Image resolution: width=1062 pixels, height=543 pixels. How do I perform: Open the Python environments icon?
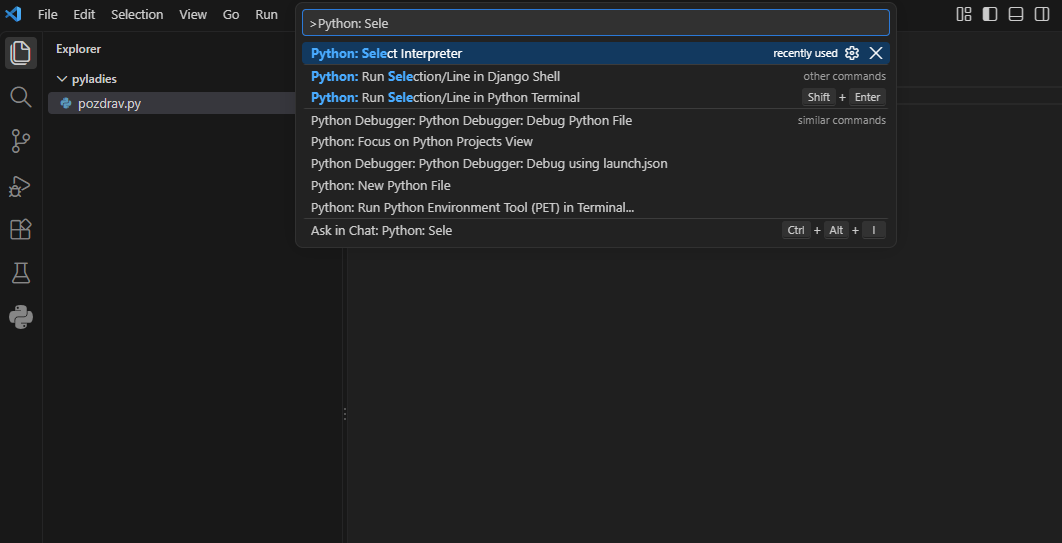(21, 318)
